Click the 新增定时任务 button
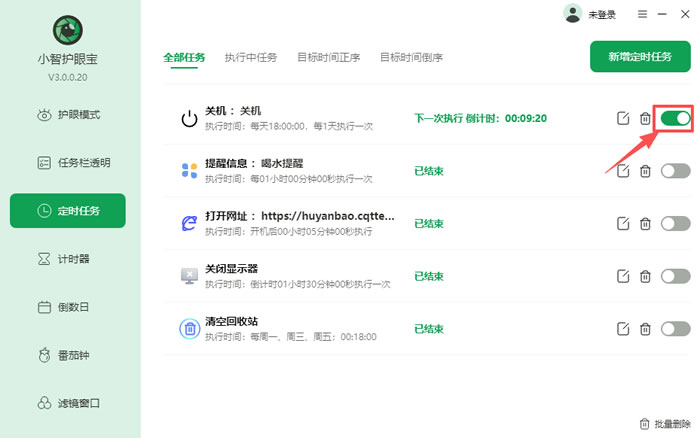 [640, 57]
